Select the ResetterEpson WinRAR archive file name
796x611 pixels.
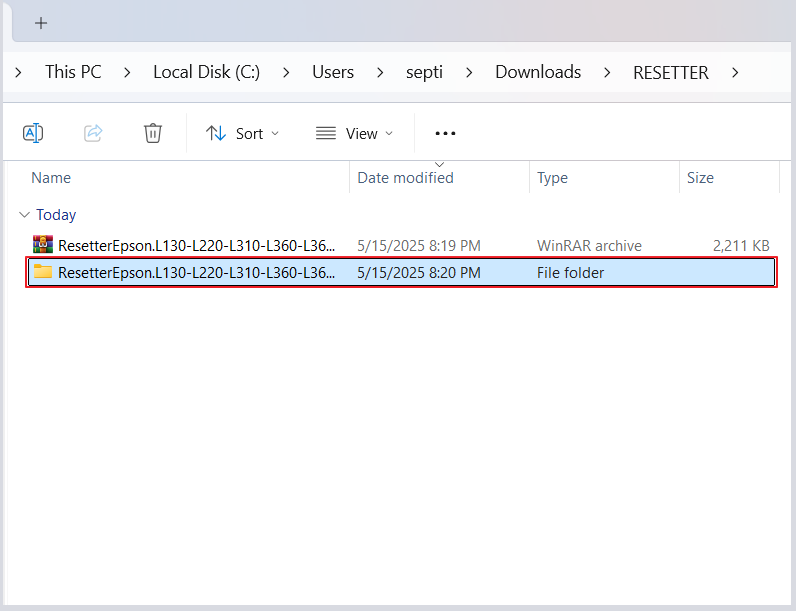point(196,246)
